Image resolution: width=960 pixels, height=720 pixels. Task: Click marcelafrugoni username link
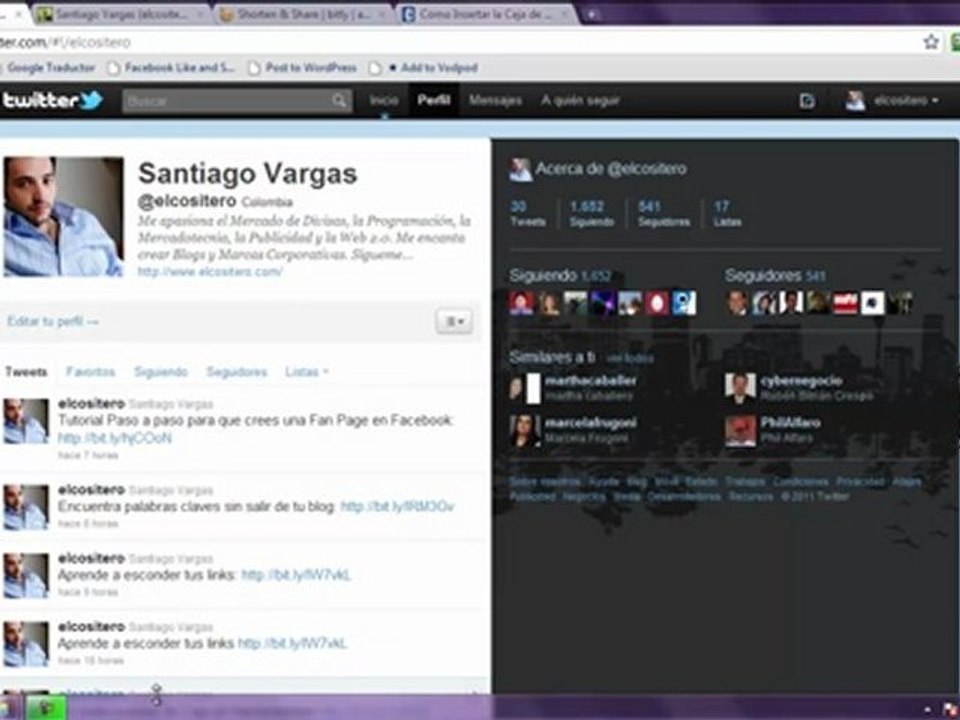(591, 422)
